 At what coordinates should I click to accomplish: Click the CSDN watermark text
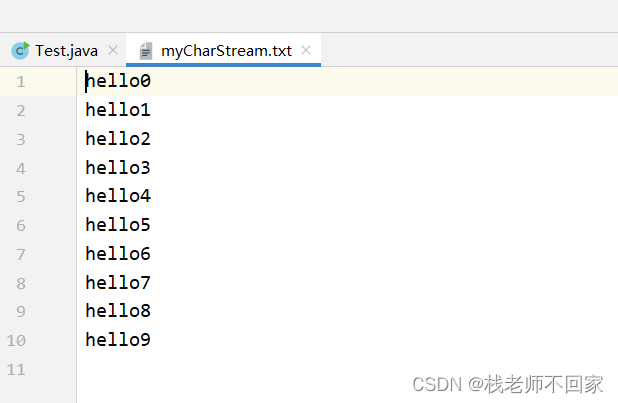508,384
